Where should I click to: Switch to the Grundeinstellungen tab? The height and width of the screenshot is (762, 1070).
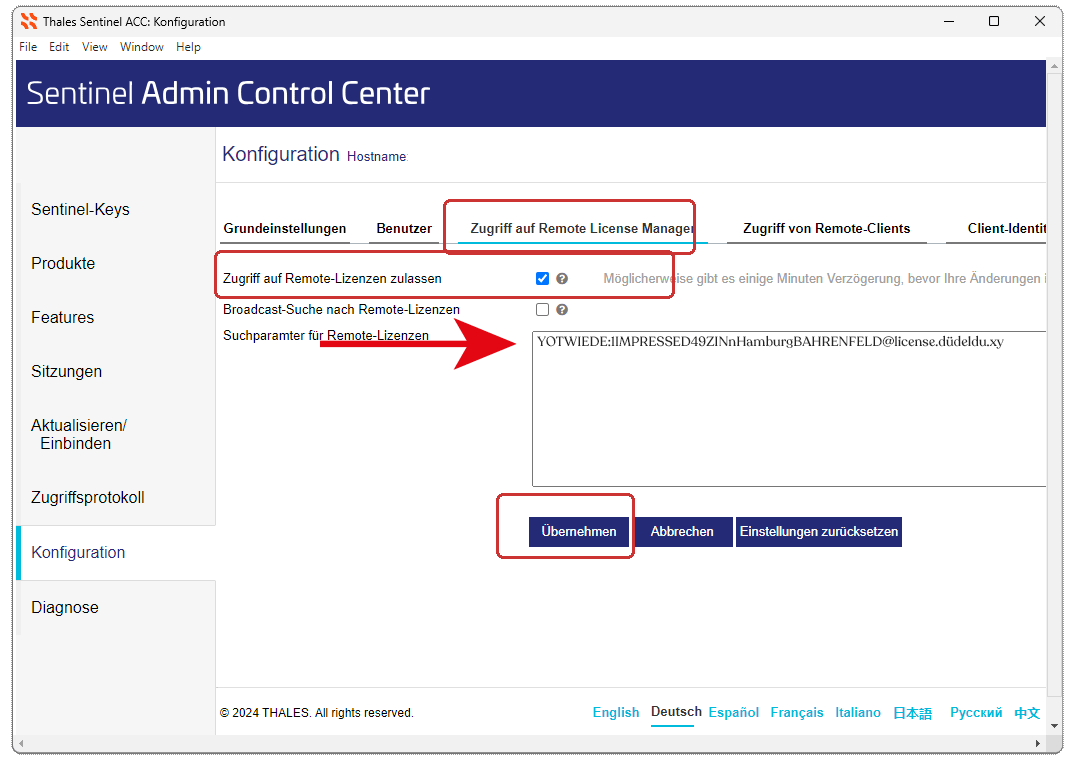pyautogui.click(x=285, y=229)
